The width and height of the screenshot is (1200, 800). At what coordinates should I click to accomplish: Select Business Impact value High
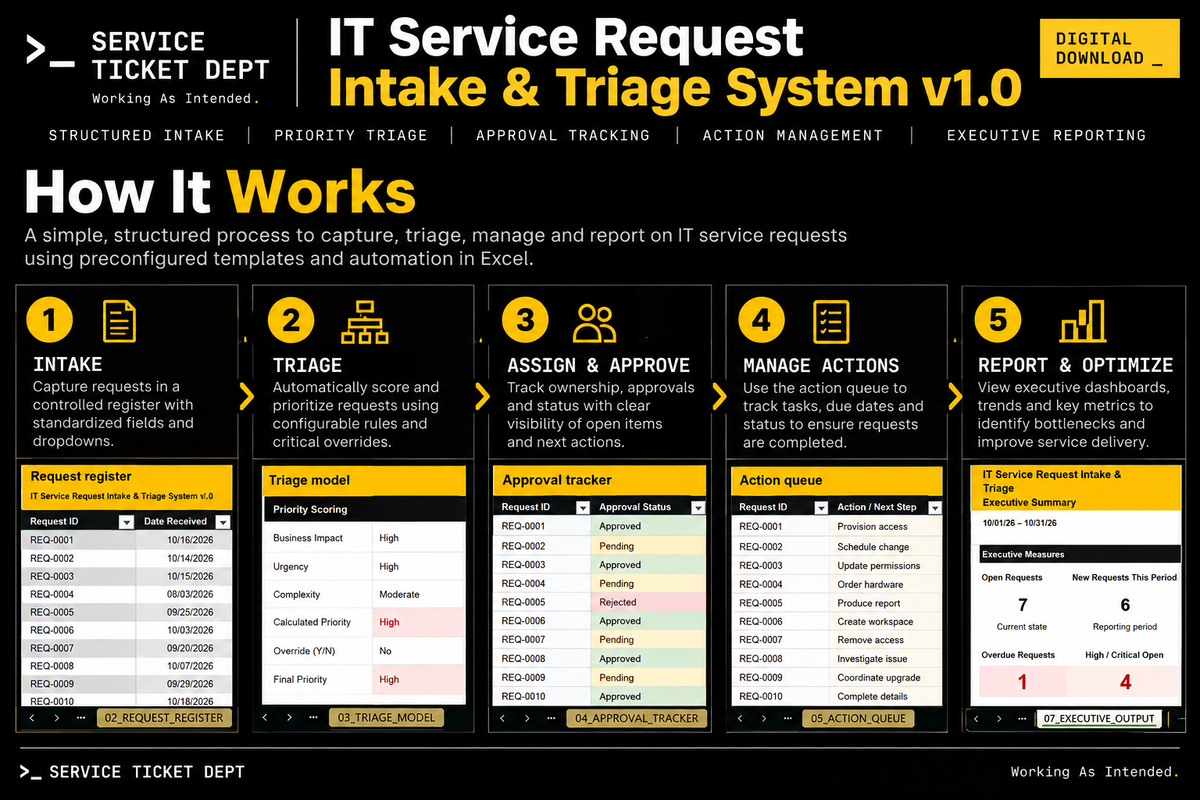click(x=419, y=538)
